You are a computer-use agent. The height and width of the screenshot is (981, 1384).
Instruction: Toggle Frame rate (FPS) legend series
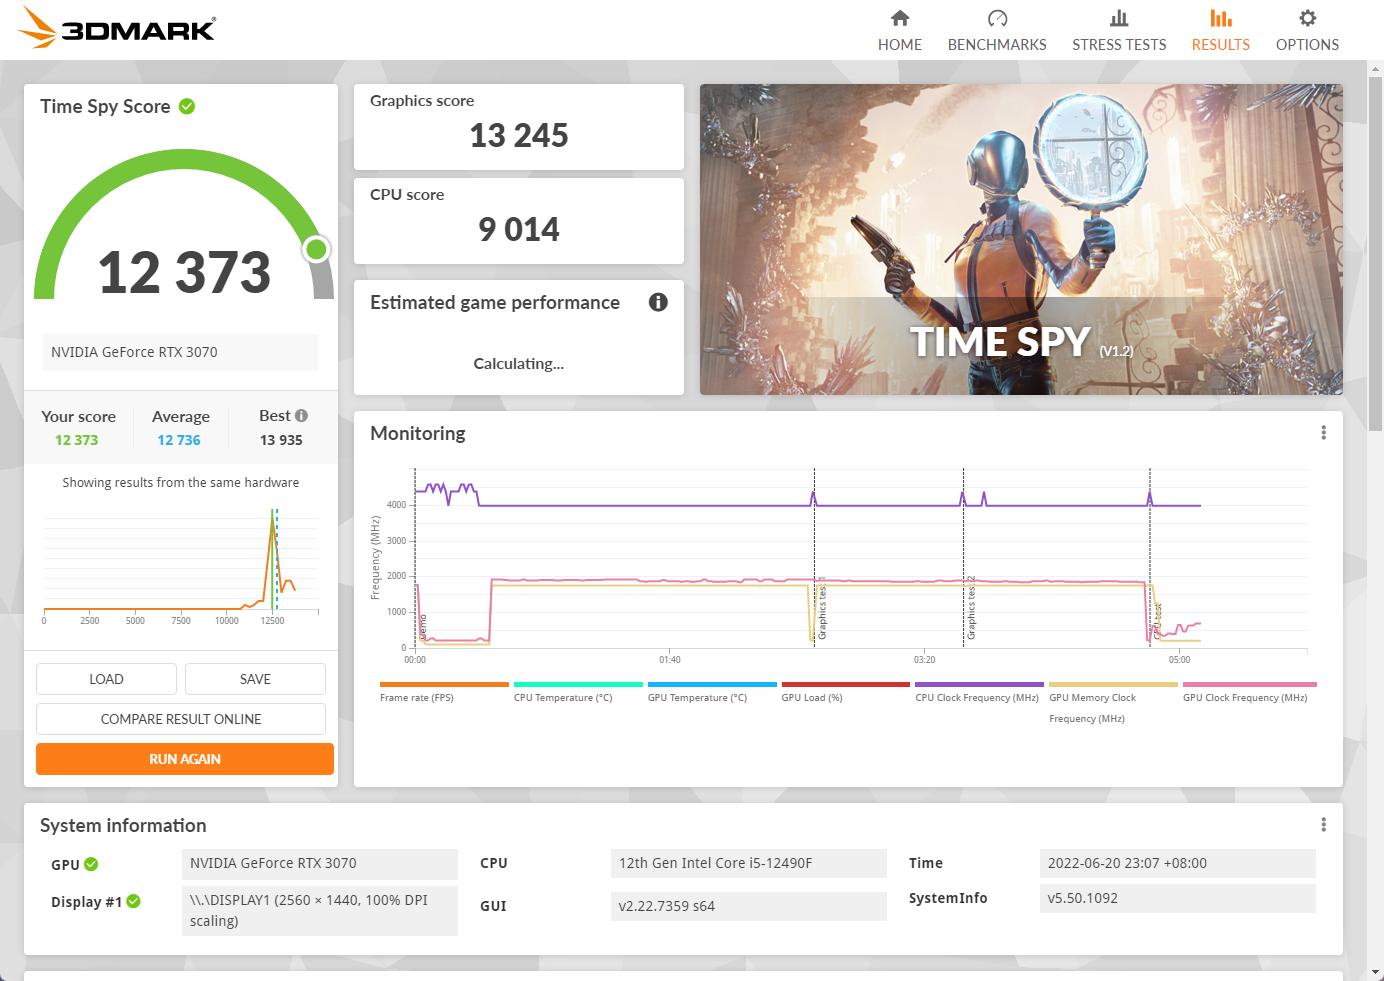[x=416, y=697]
